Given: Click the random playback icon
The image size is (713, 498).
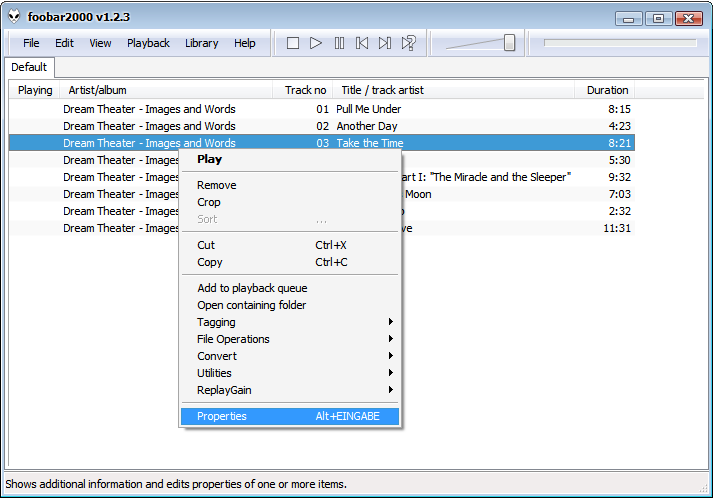Looking at the screenshot, I should click(408, 43).
